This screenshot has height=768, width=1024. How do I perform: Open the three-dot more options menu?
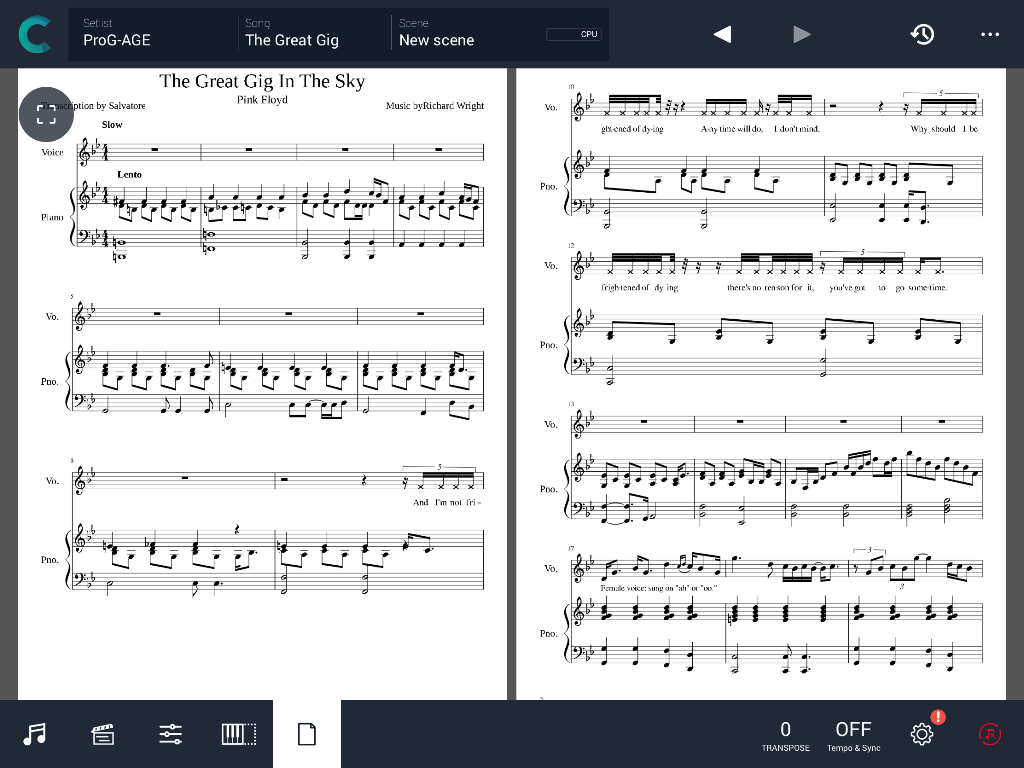click(x=990, y=34)
